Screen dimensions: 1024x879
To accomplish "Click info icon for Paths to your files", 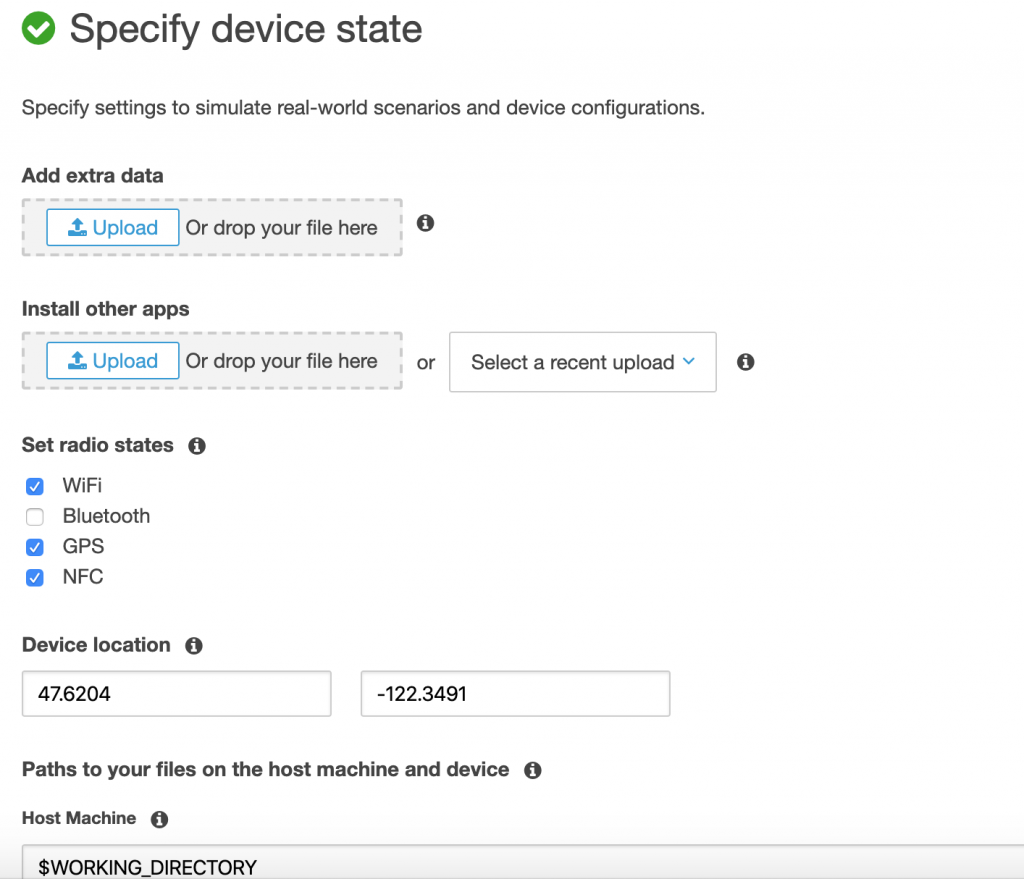I will [533, 770].
